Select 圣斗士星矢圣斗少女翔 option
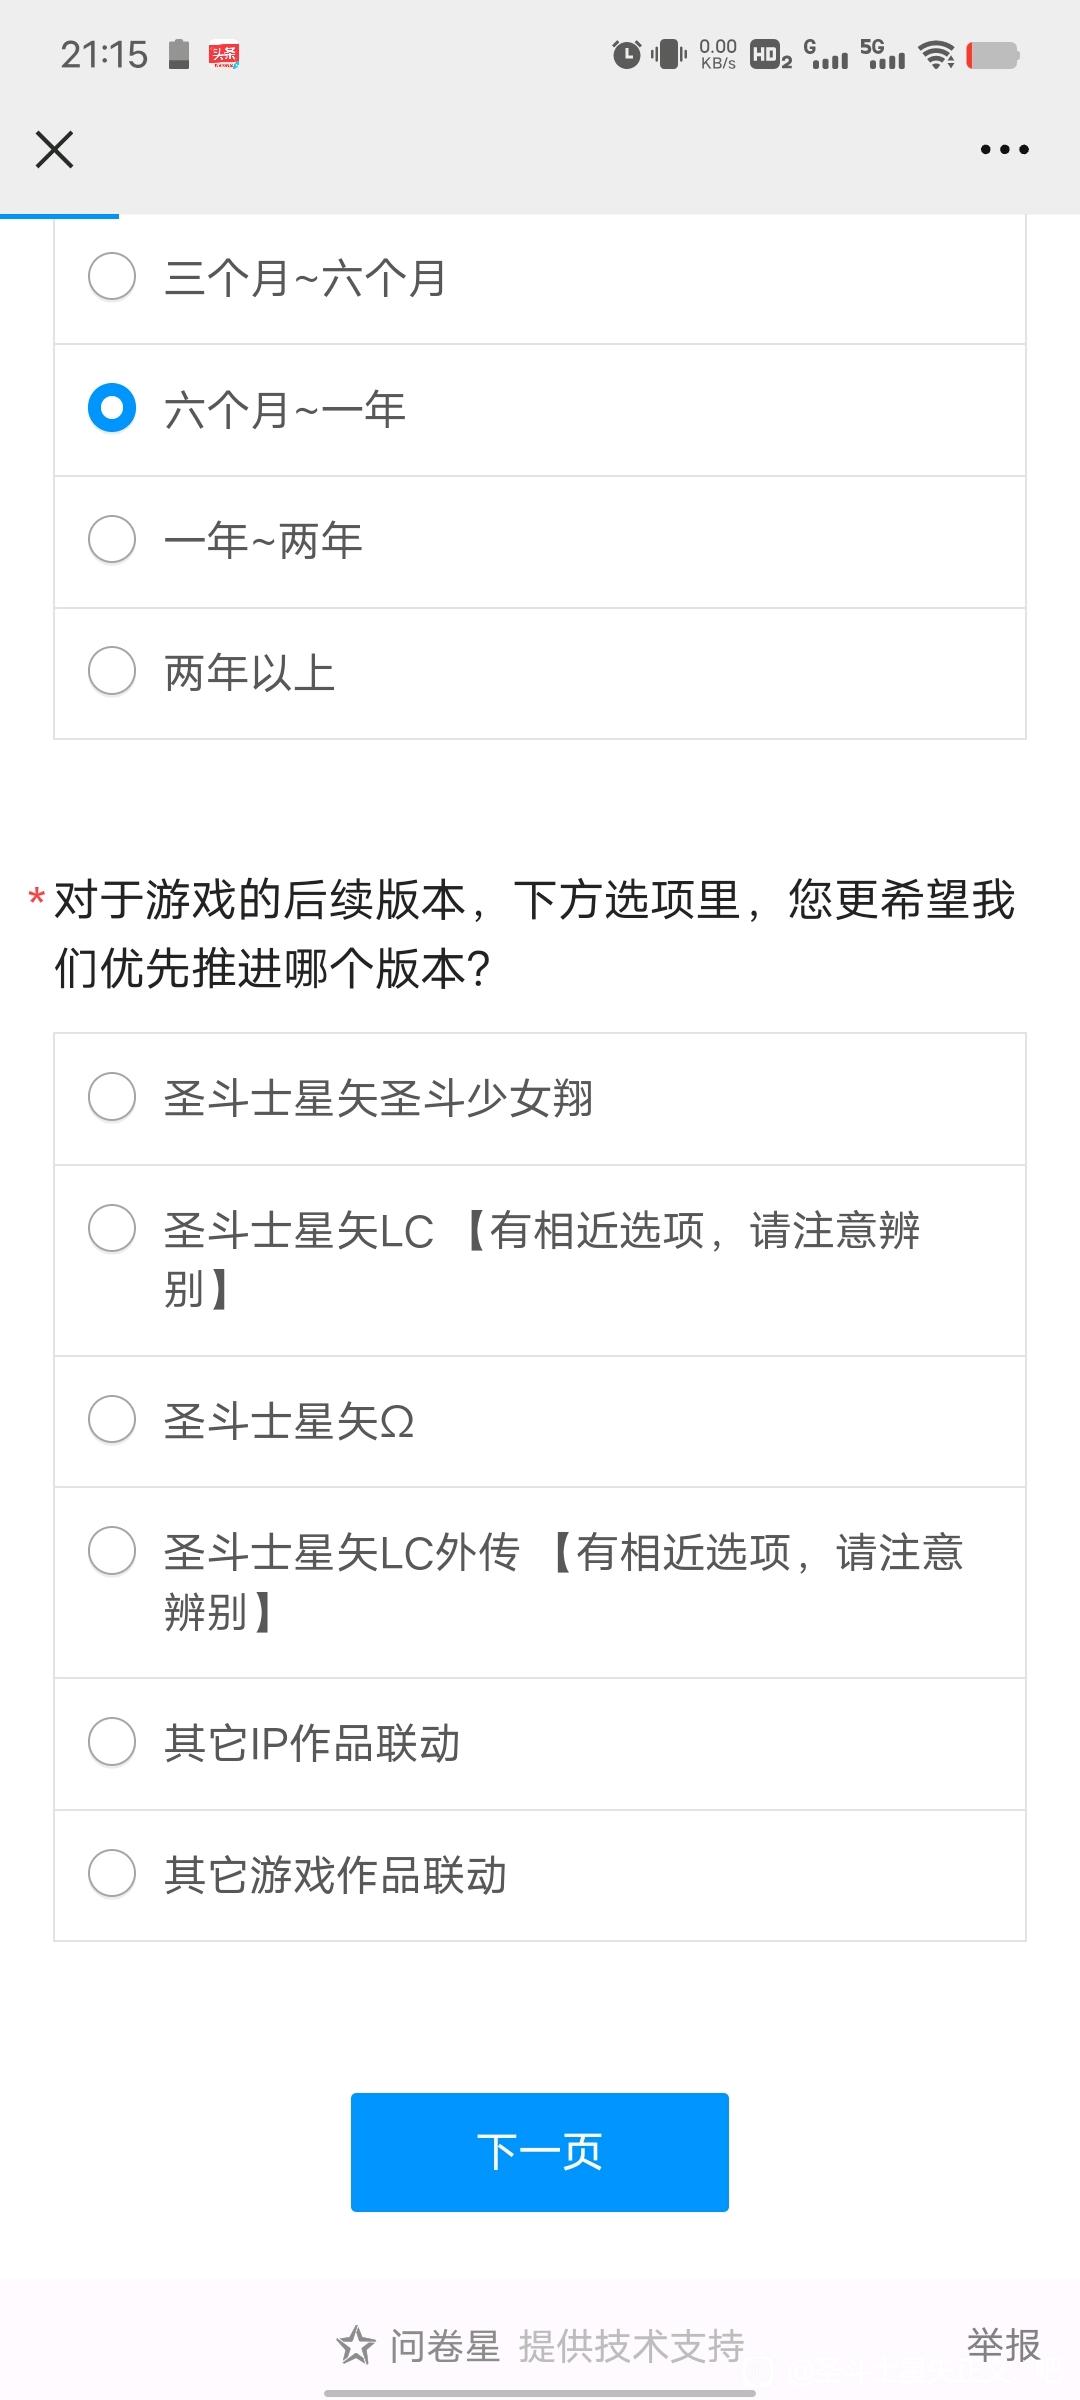 (540, 1098)
